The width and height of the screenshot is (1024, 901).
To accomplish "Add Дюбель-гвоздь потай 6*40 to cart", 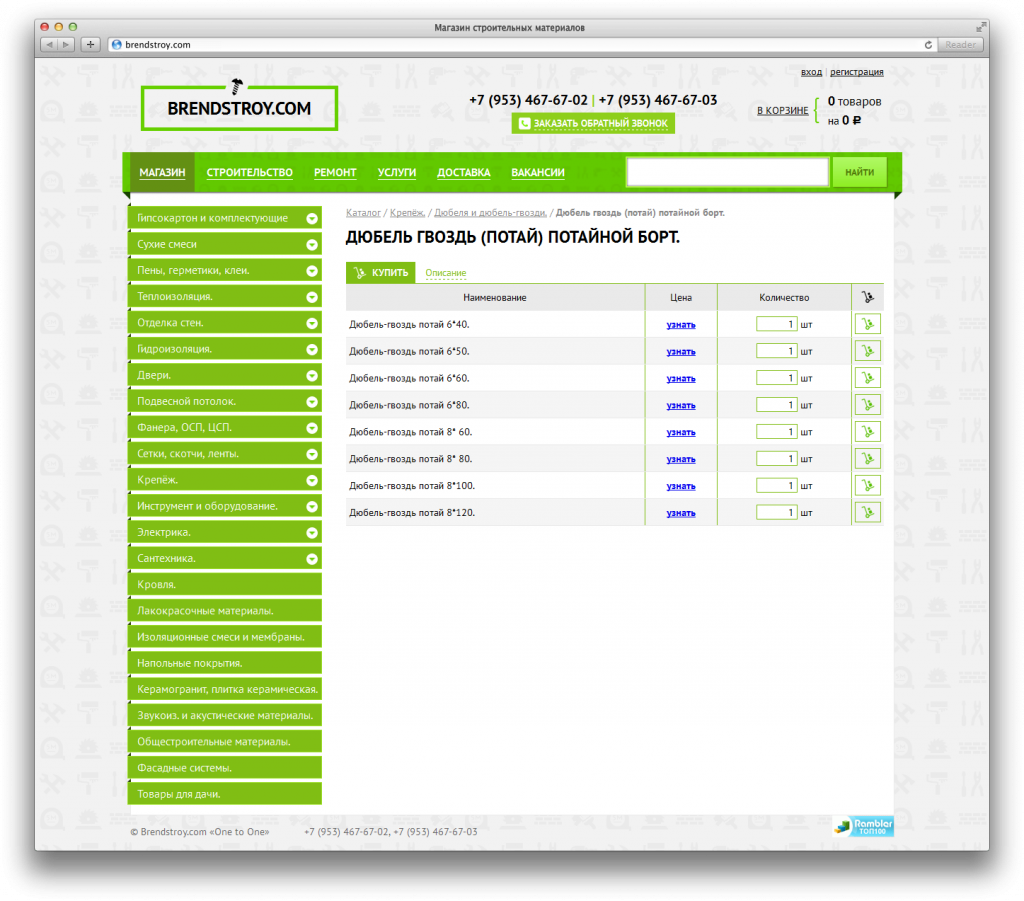I will [867, 324].
